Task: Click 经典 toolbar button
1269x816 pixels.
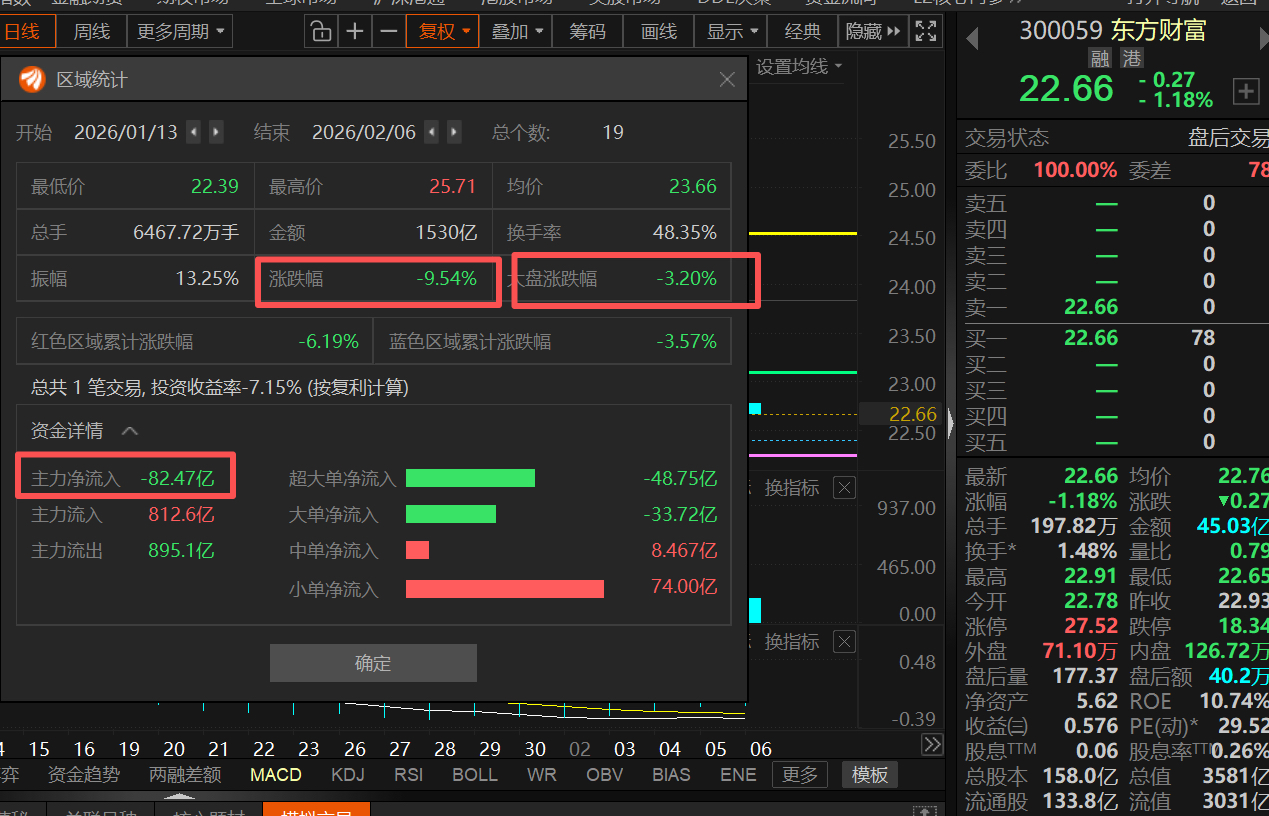Action: tap(803, 31)
